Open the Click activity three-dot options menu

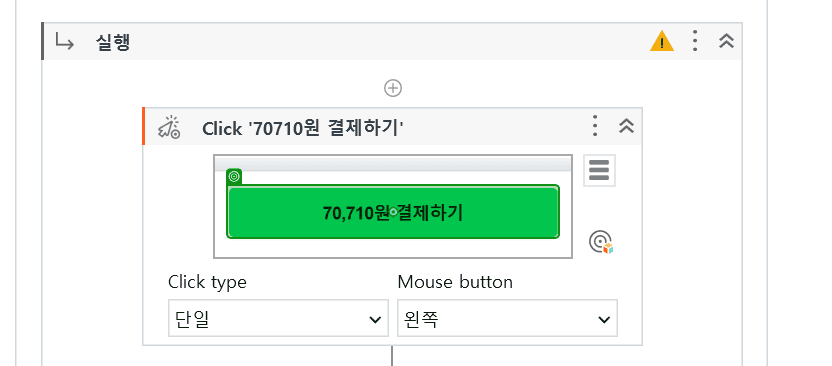(595, 126)
